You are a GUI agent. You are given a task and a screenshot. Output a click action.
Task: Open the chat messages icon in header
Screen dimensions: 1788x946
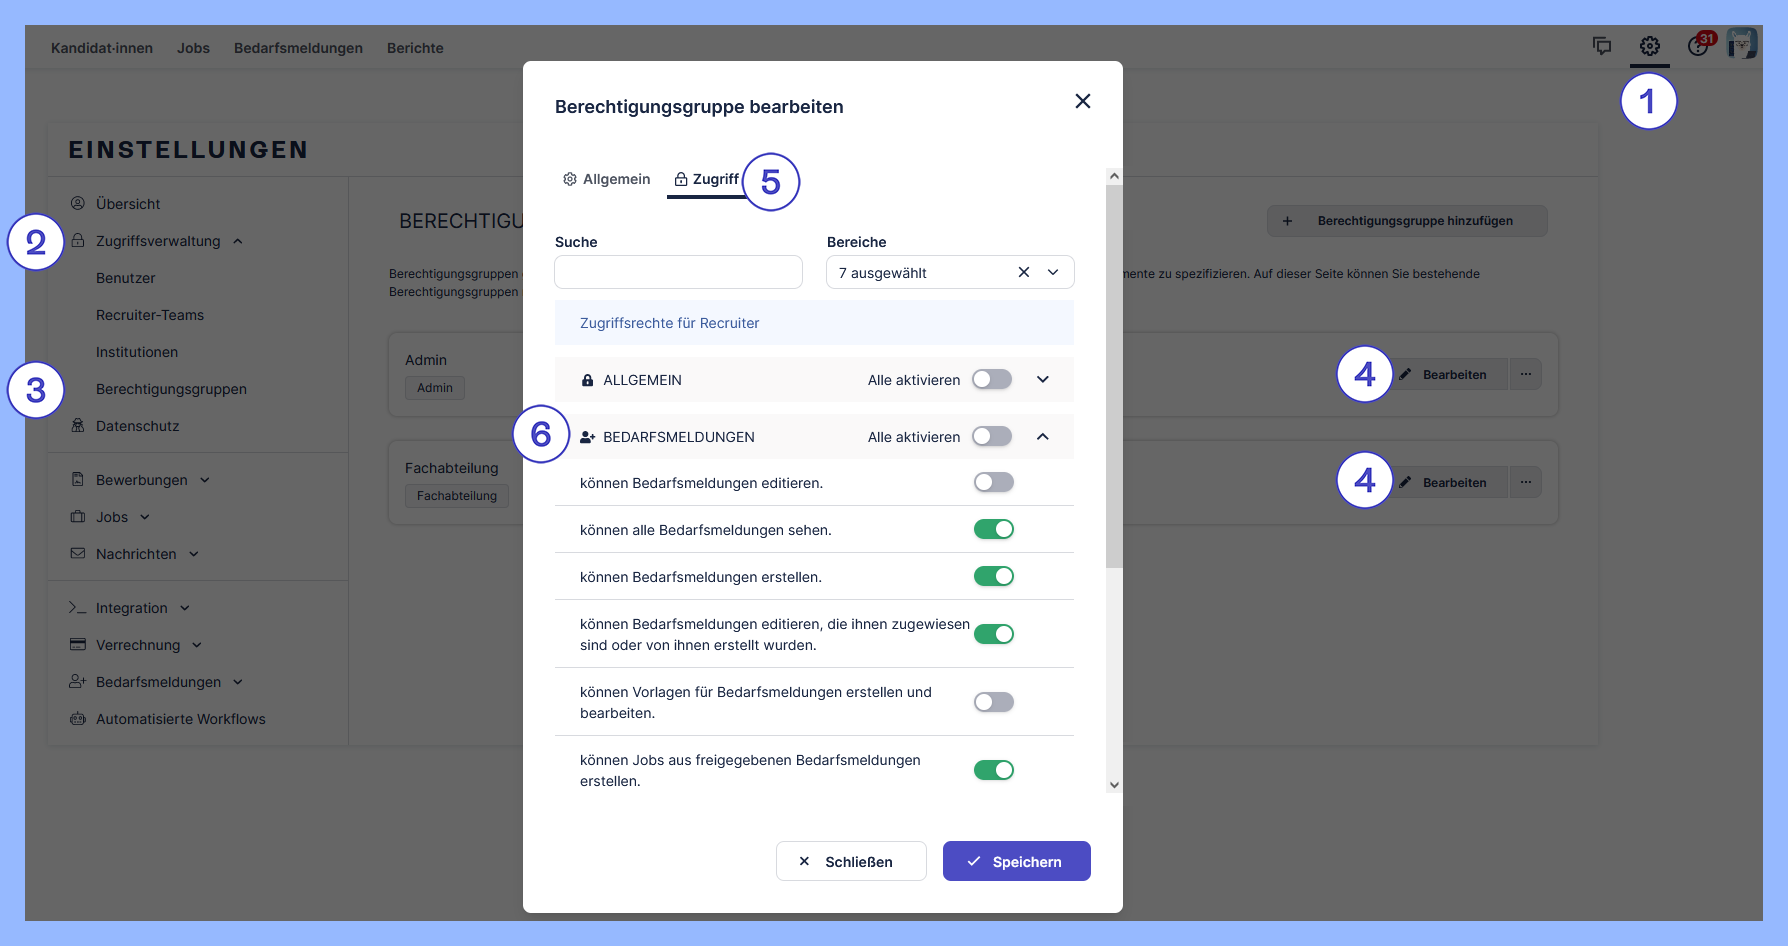[1602, 46]
